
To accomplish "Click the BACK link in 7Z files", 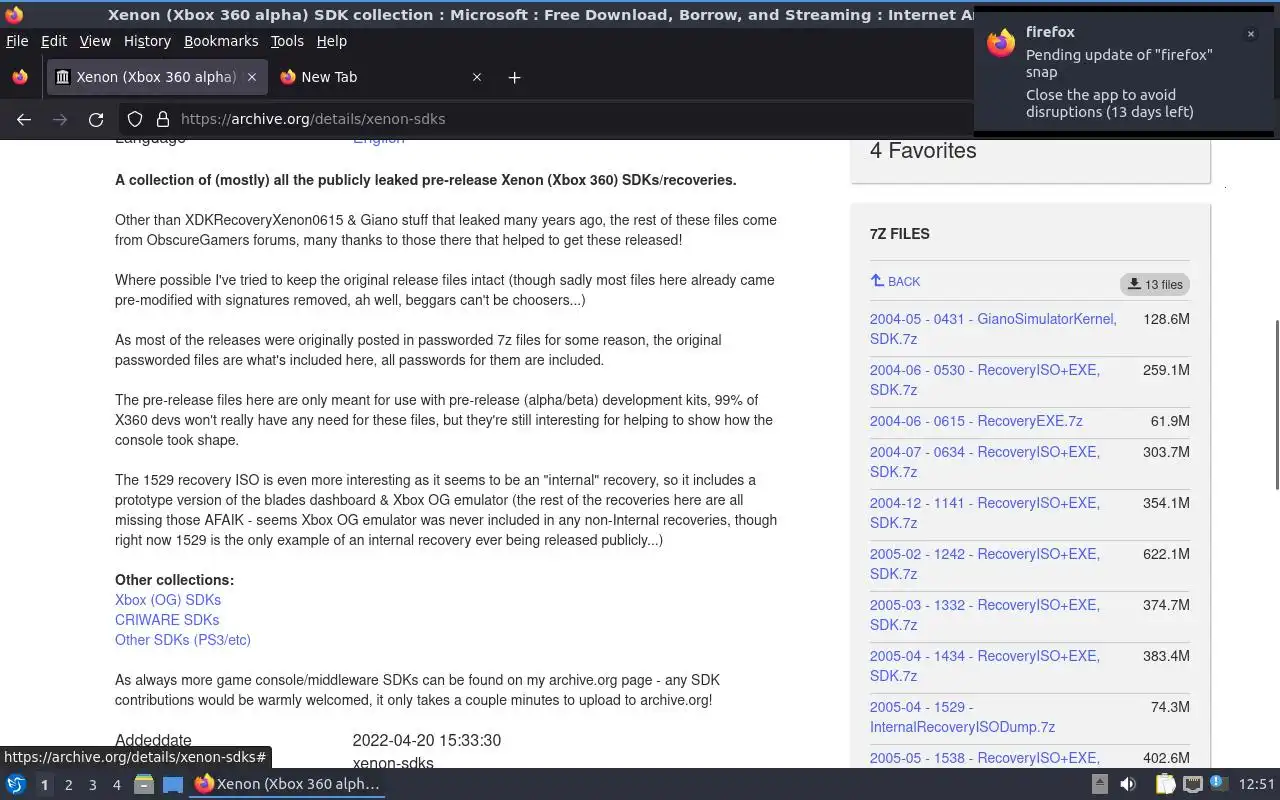I will (895, 282).
